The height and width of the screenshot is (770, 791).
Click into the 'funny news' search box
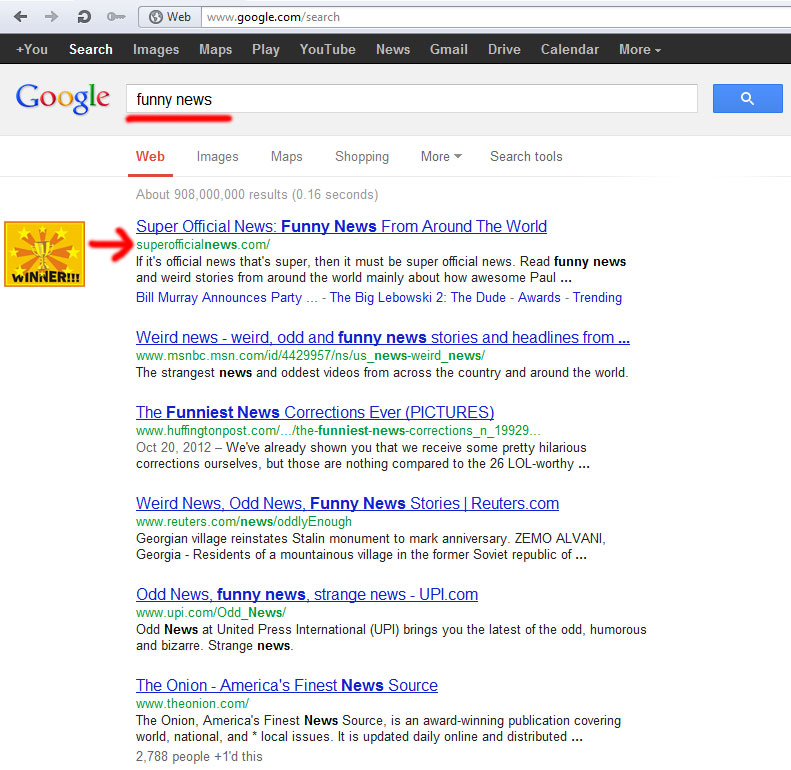(412, 99)
